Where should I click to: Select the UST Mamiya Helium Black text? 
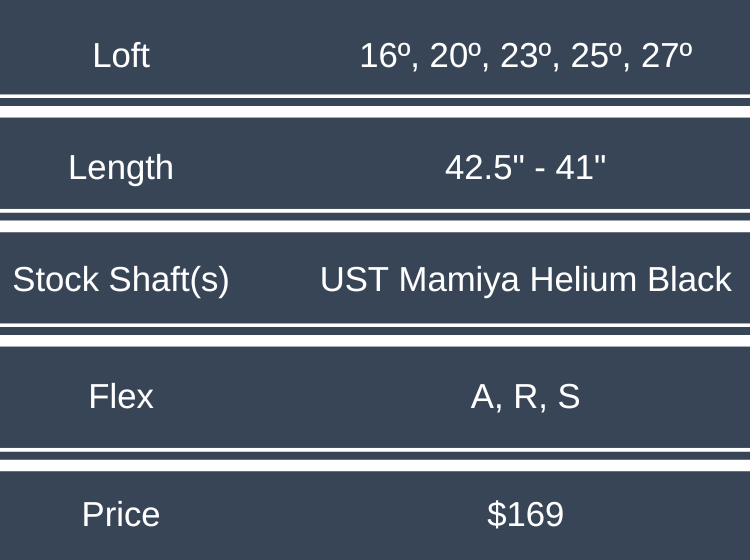(525, 280)
